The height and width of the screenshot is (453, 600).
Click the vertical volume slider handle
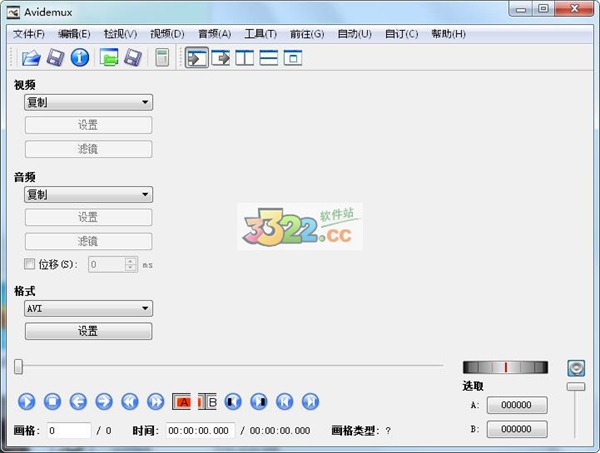[576, 386]
